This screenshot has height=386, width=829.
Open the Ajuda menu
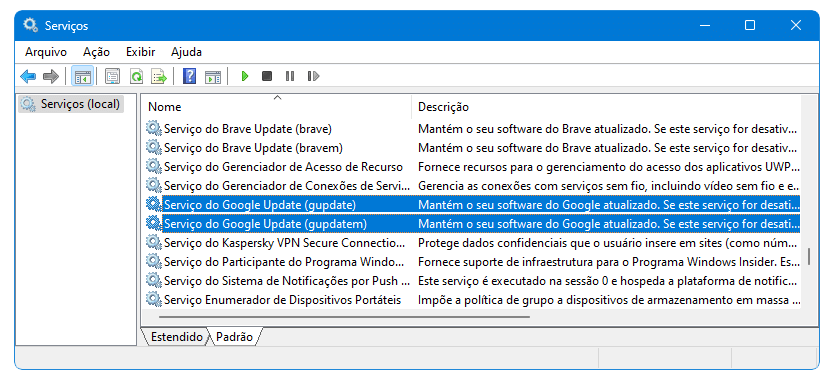(x=186, y=52)
